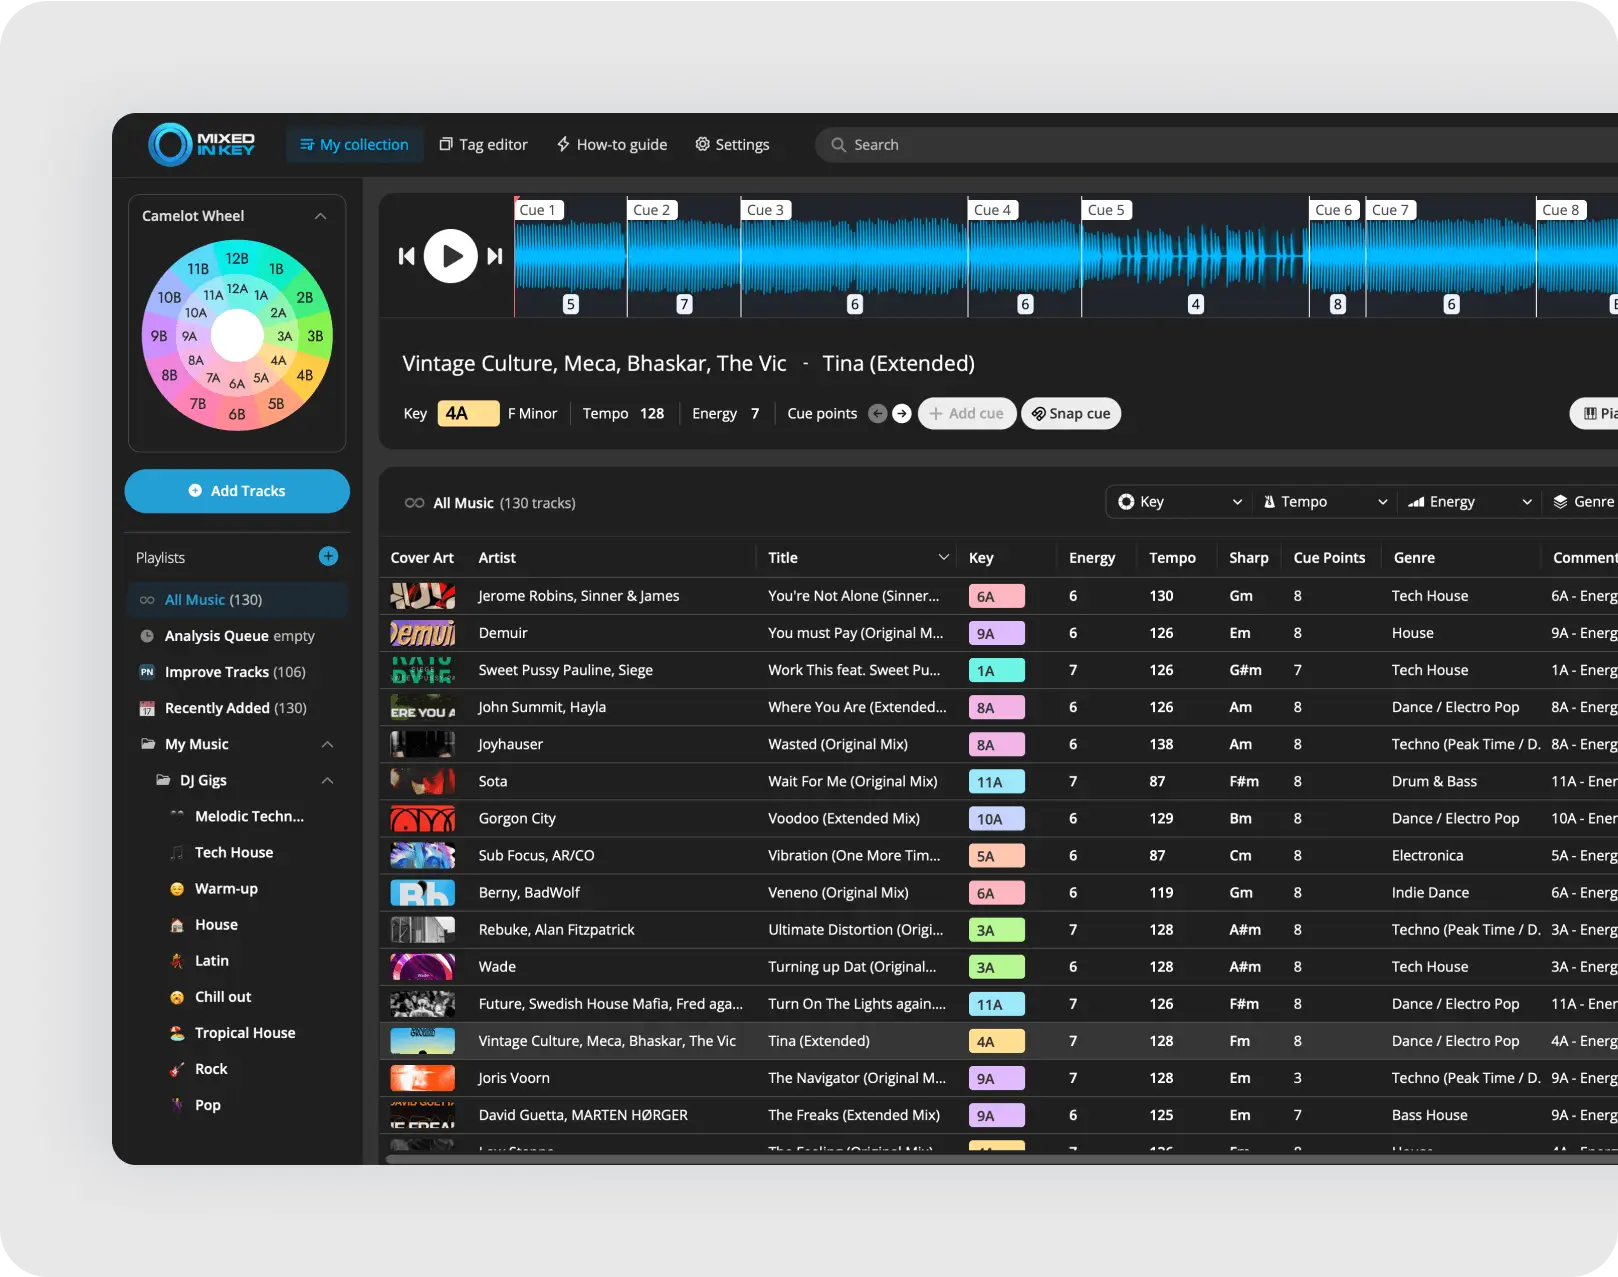Screen dimensions: 1618x1277
Task: Open the Warm-up playlist
Action: click(x=226, y=889)
